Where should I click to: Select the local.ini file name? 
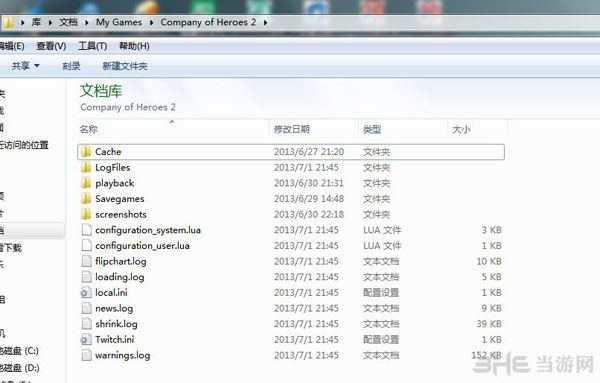tap(111, 293)
